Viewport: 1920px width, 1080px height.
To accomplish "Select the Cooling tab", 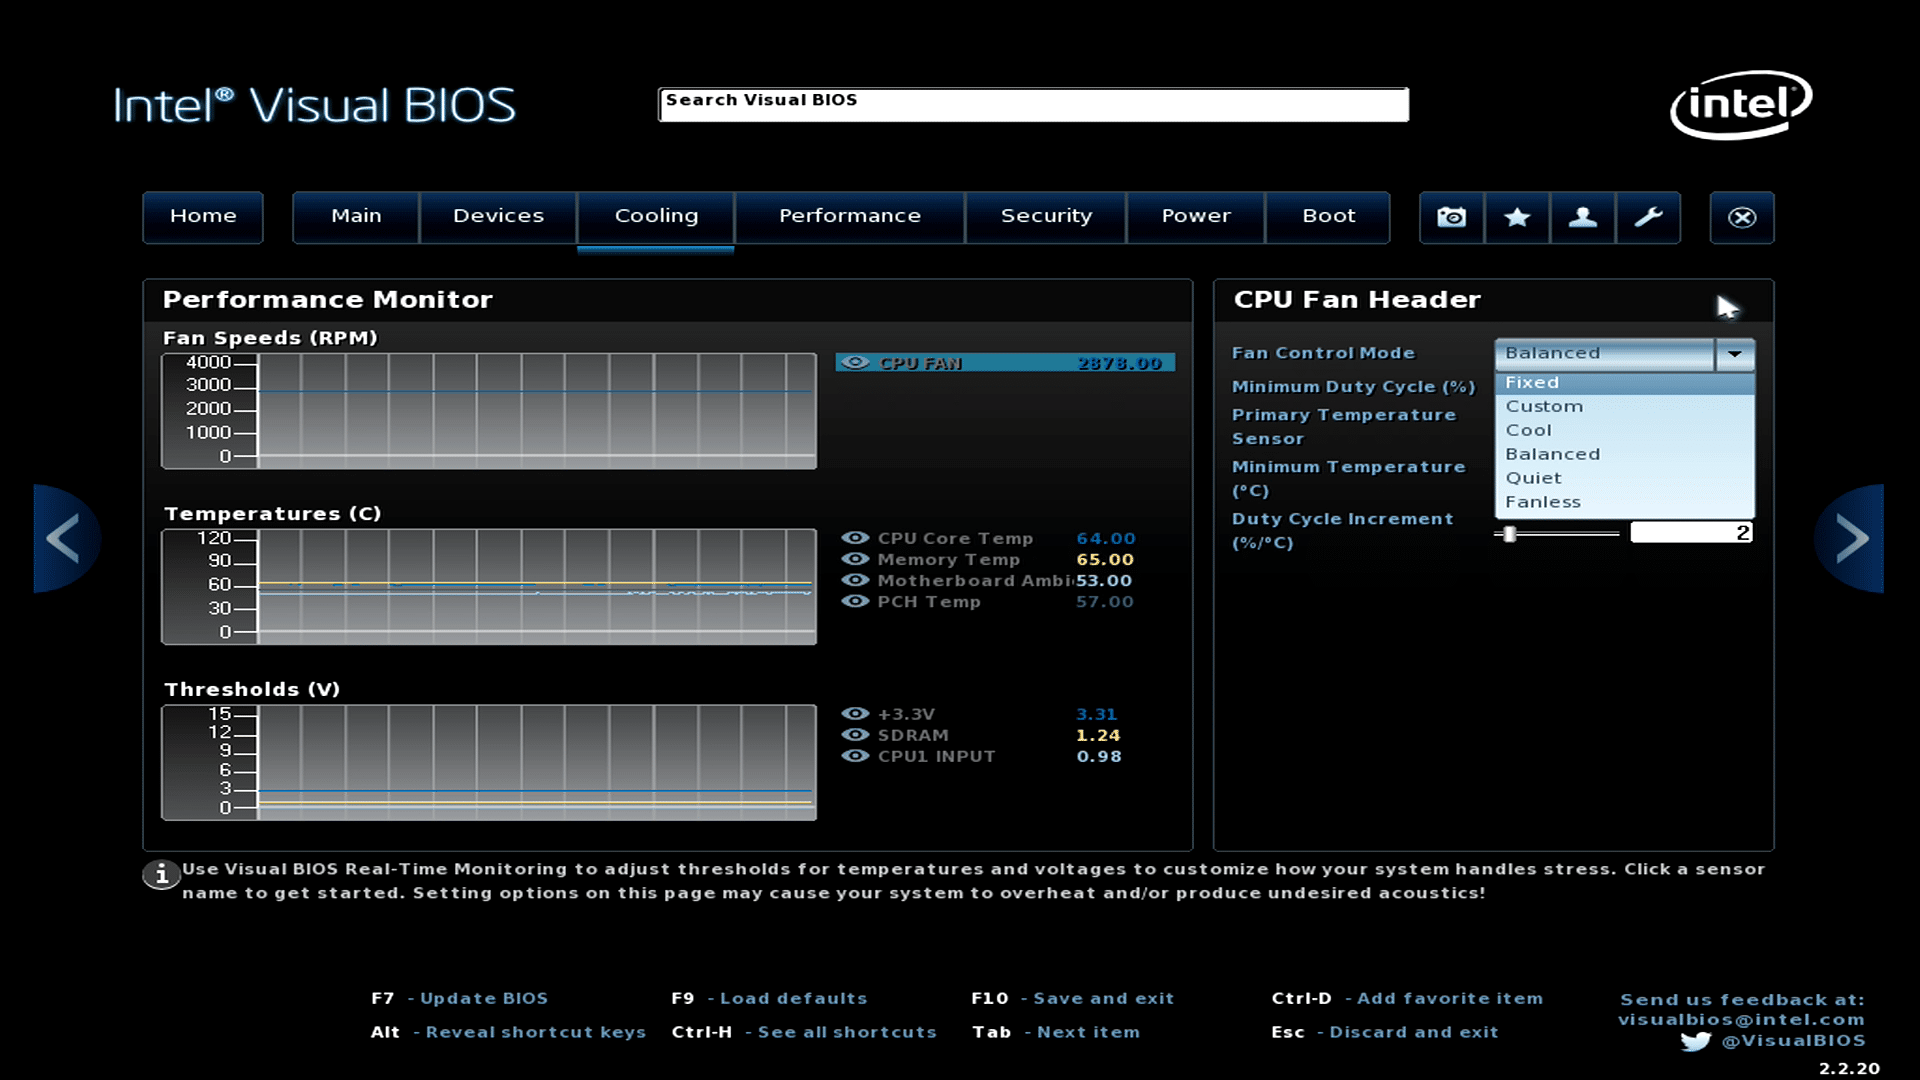I will pos(656,217).
